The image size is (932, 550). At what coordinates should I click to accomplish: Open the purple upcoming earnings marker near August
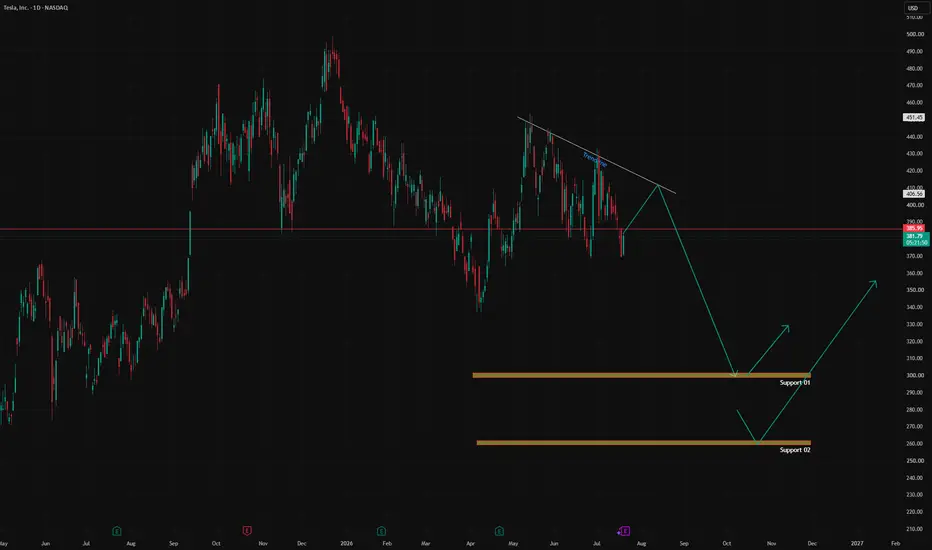(624, 531)
